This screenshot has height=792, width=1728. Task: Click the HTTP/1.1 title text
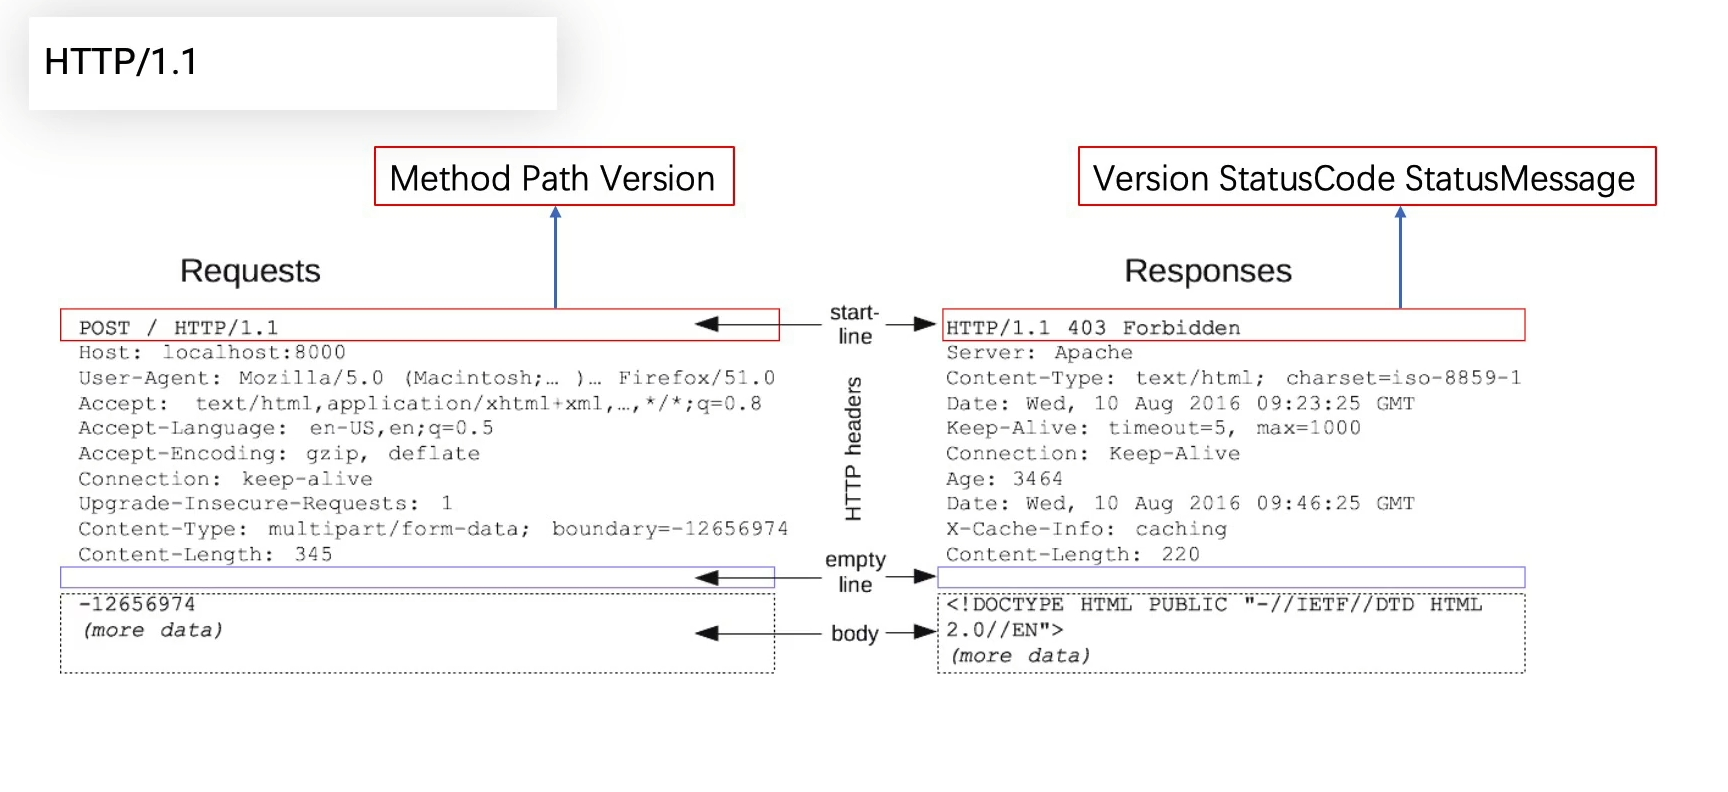click(x=121, y=62)
